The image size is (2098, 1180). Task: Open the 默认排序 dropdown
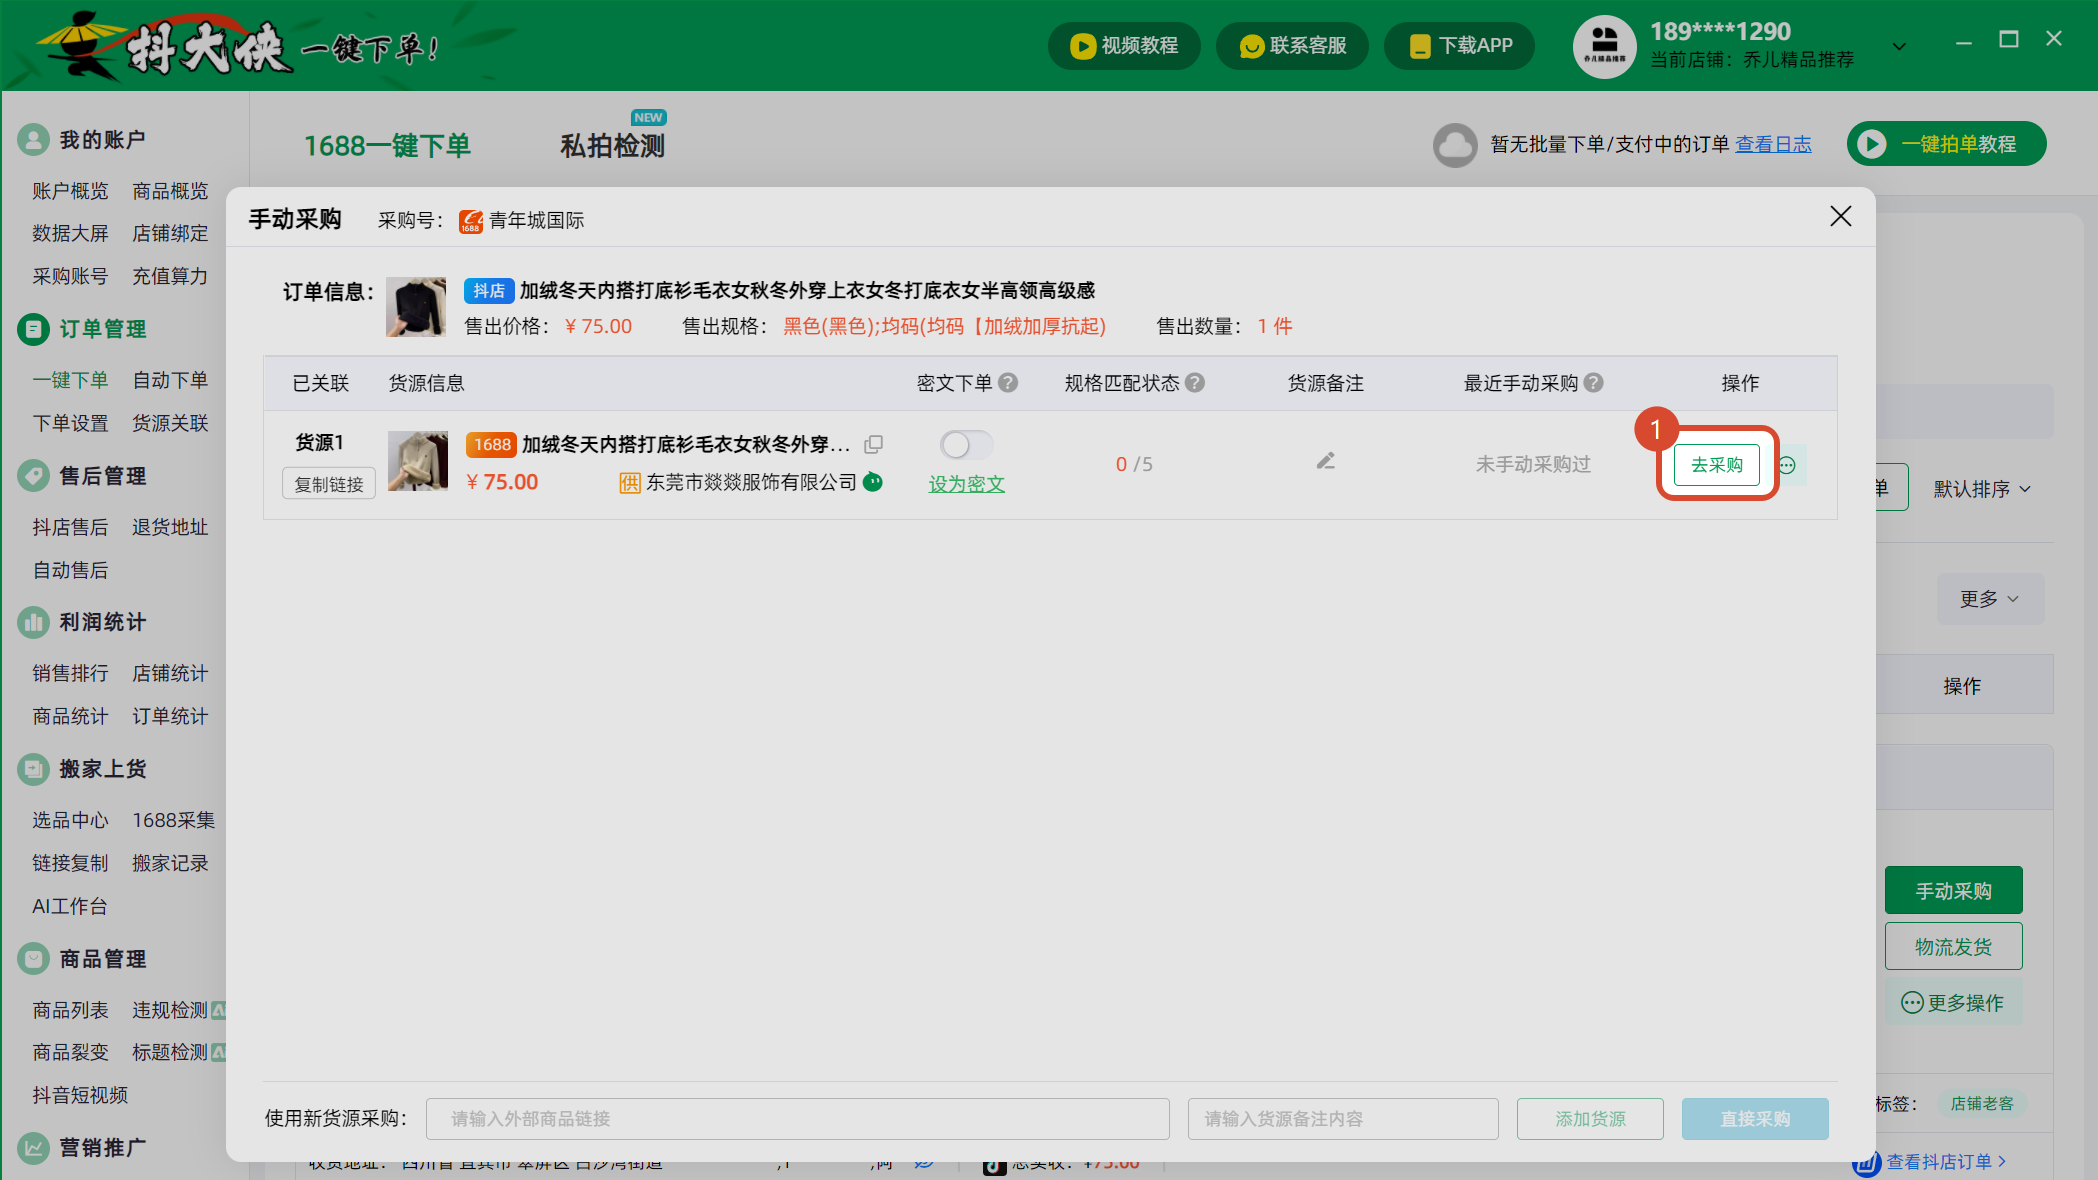point(1981,489)
